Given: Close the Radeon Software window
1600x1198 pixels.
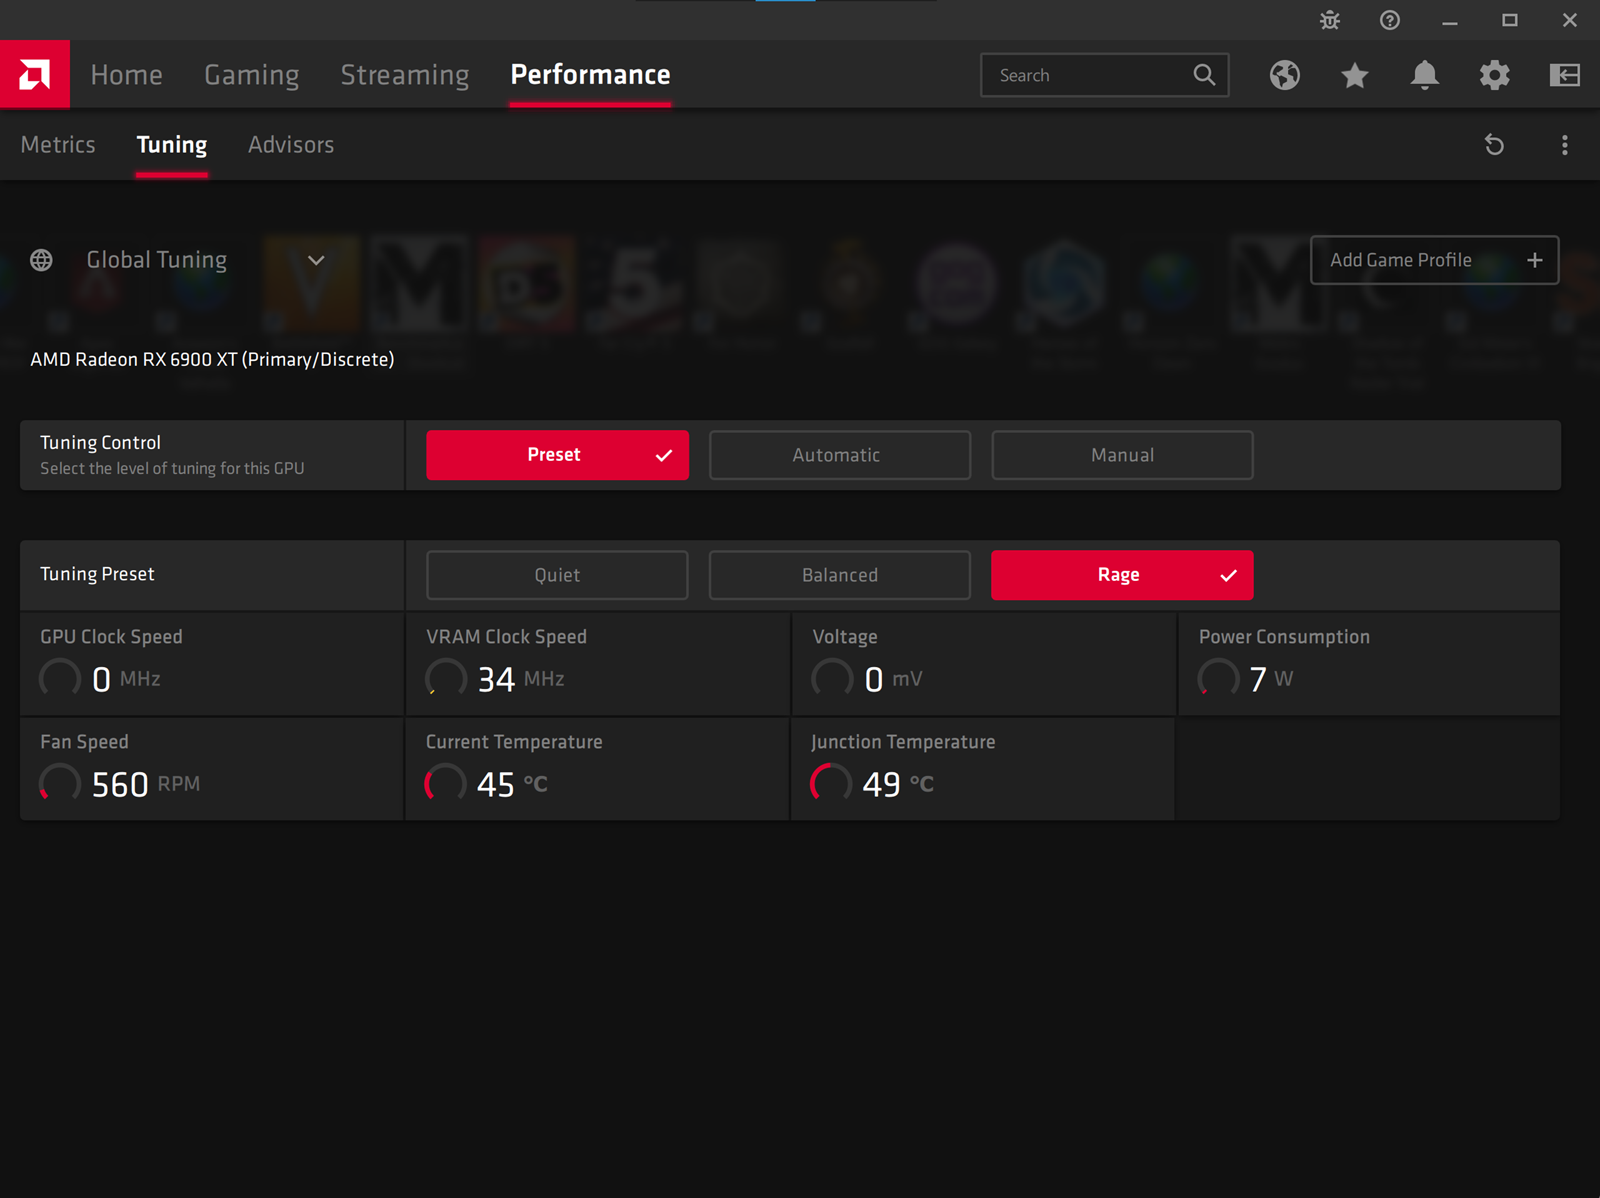Looking at the screenshot, I should 1570,20.
